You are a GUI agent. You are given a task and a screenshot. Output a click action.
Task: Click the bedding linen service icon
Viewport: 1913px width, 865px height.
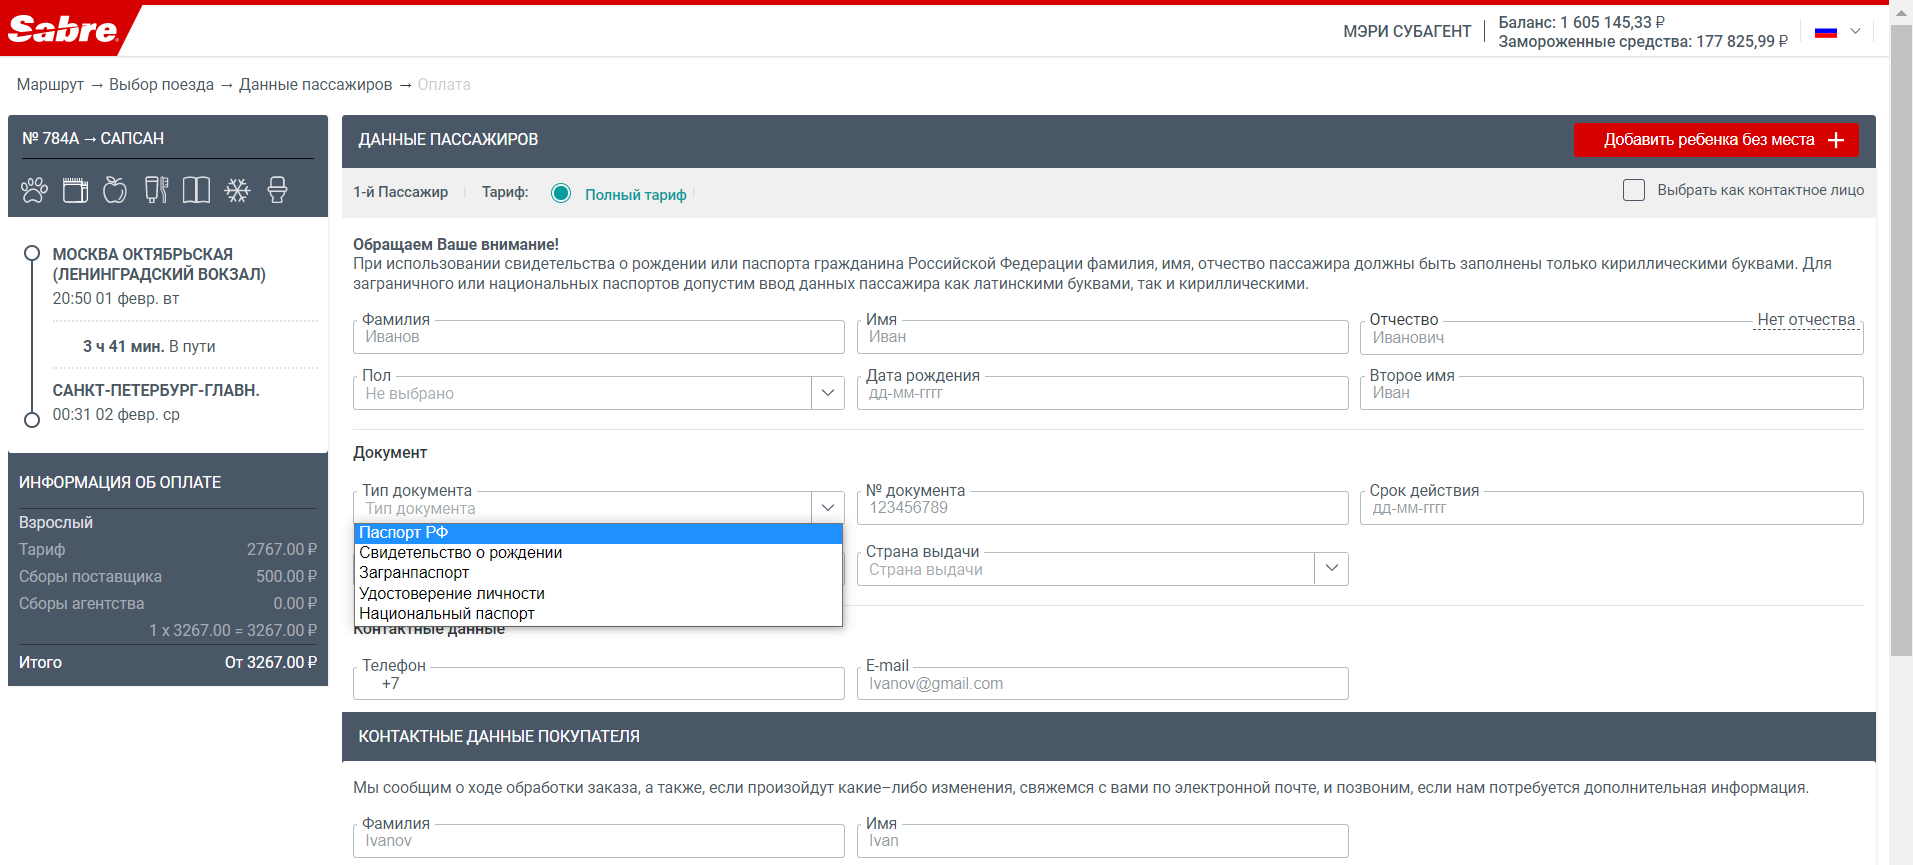(75, 190)
